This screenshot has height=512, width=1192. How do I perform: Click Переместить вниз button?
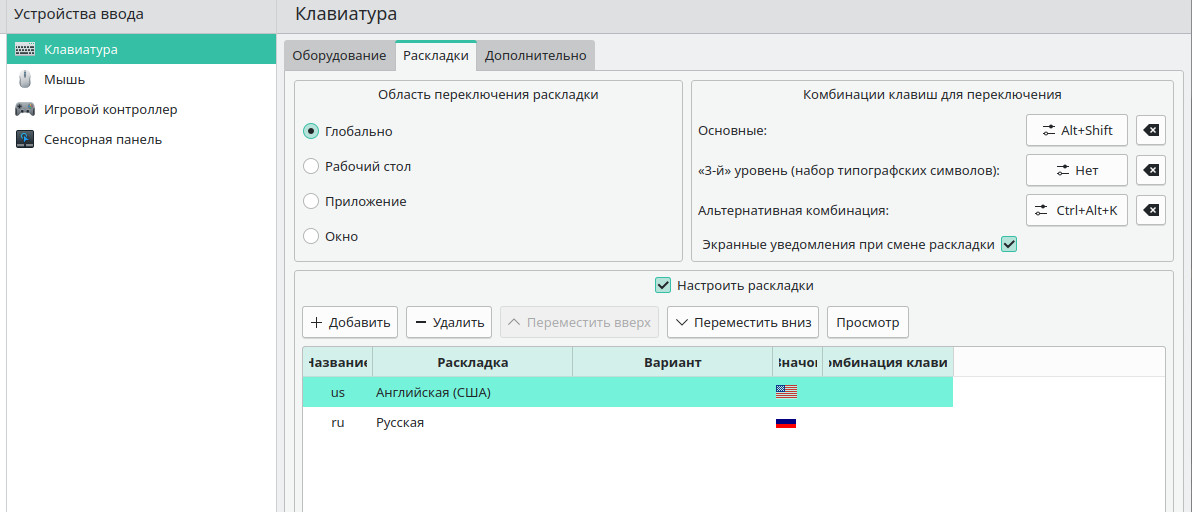click(743, 322)
